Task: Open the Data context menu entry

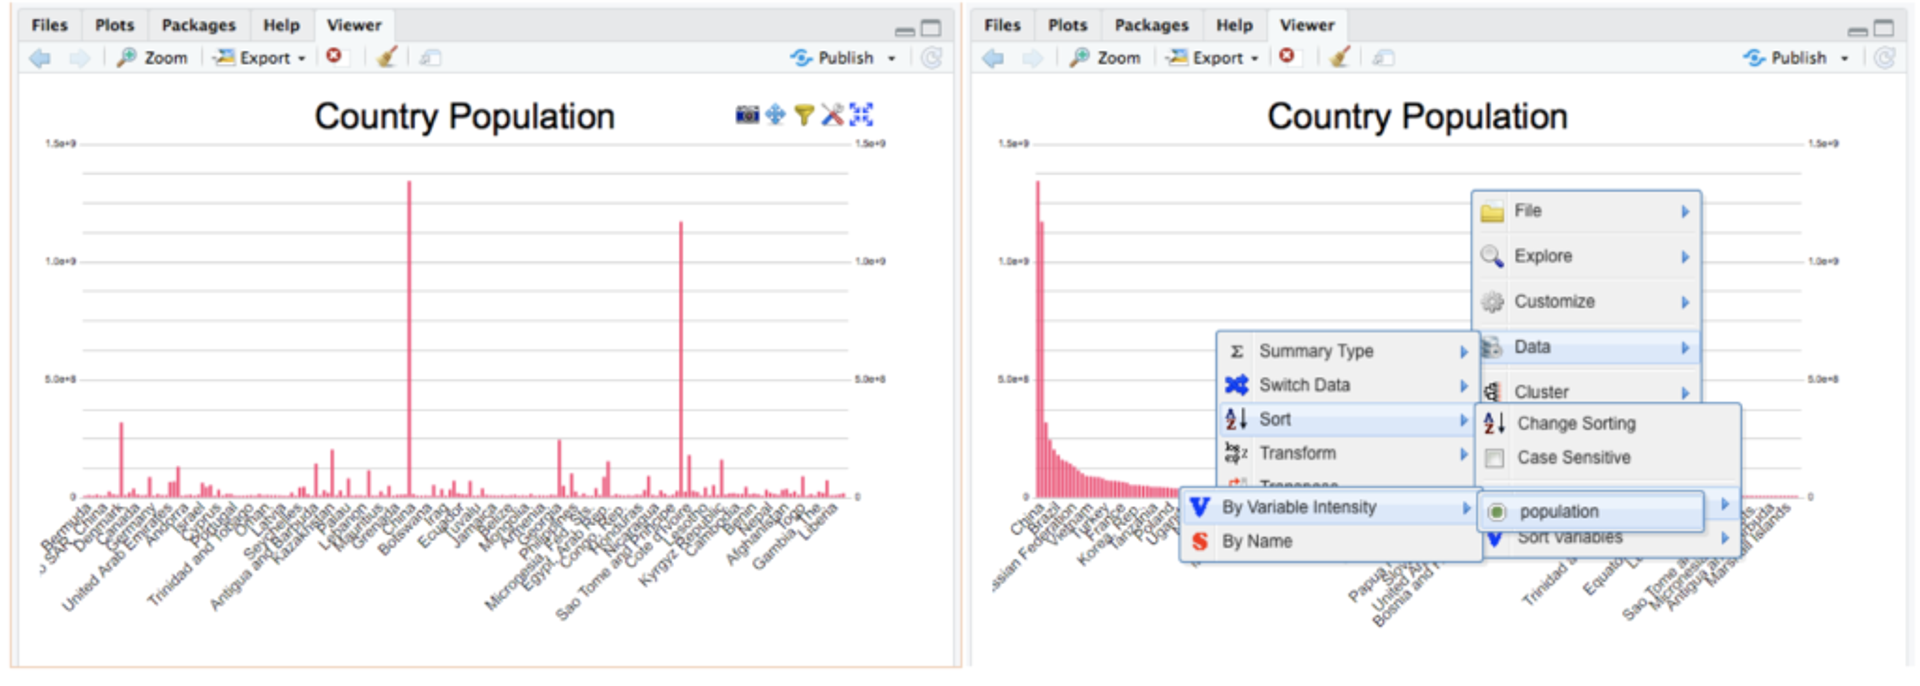Action: [x=1586, y=347]
